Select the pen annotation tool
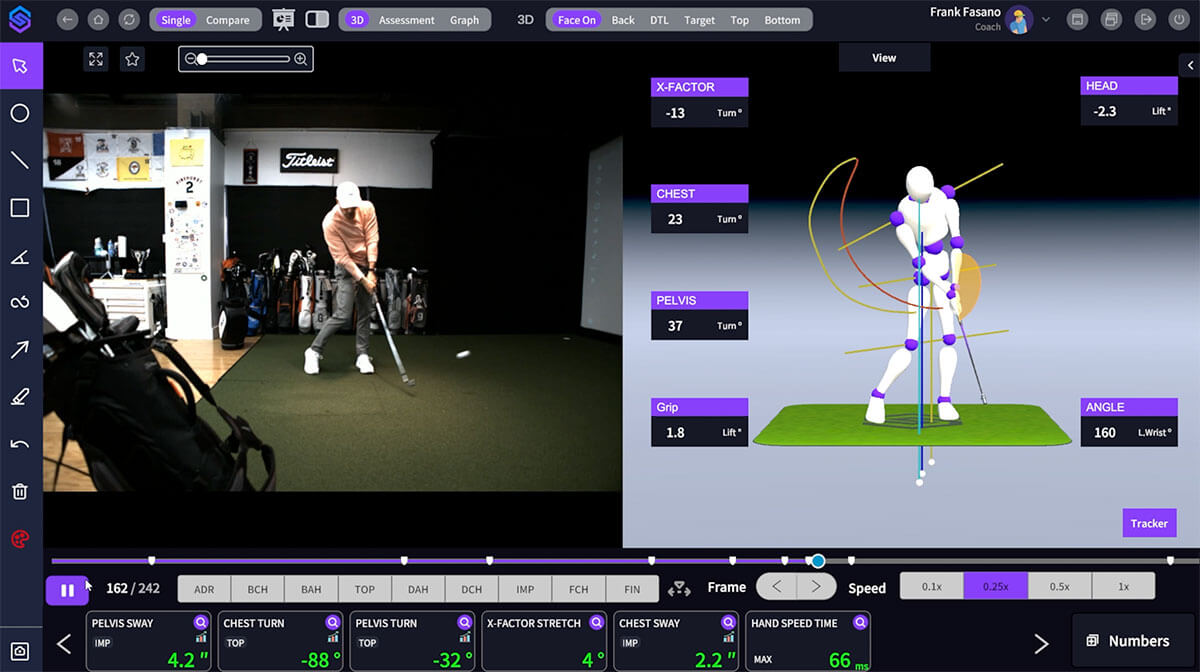Image resolution: width=1200 pixels, height=672 pixels. pos(20,396)
